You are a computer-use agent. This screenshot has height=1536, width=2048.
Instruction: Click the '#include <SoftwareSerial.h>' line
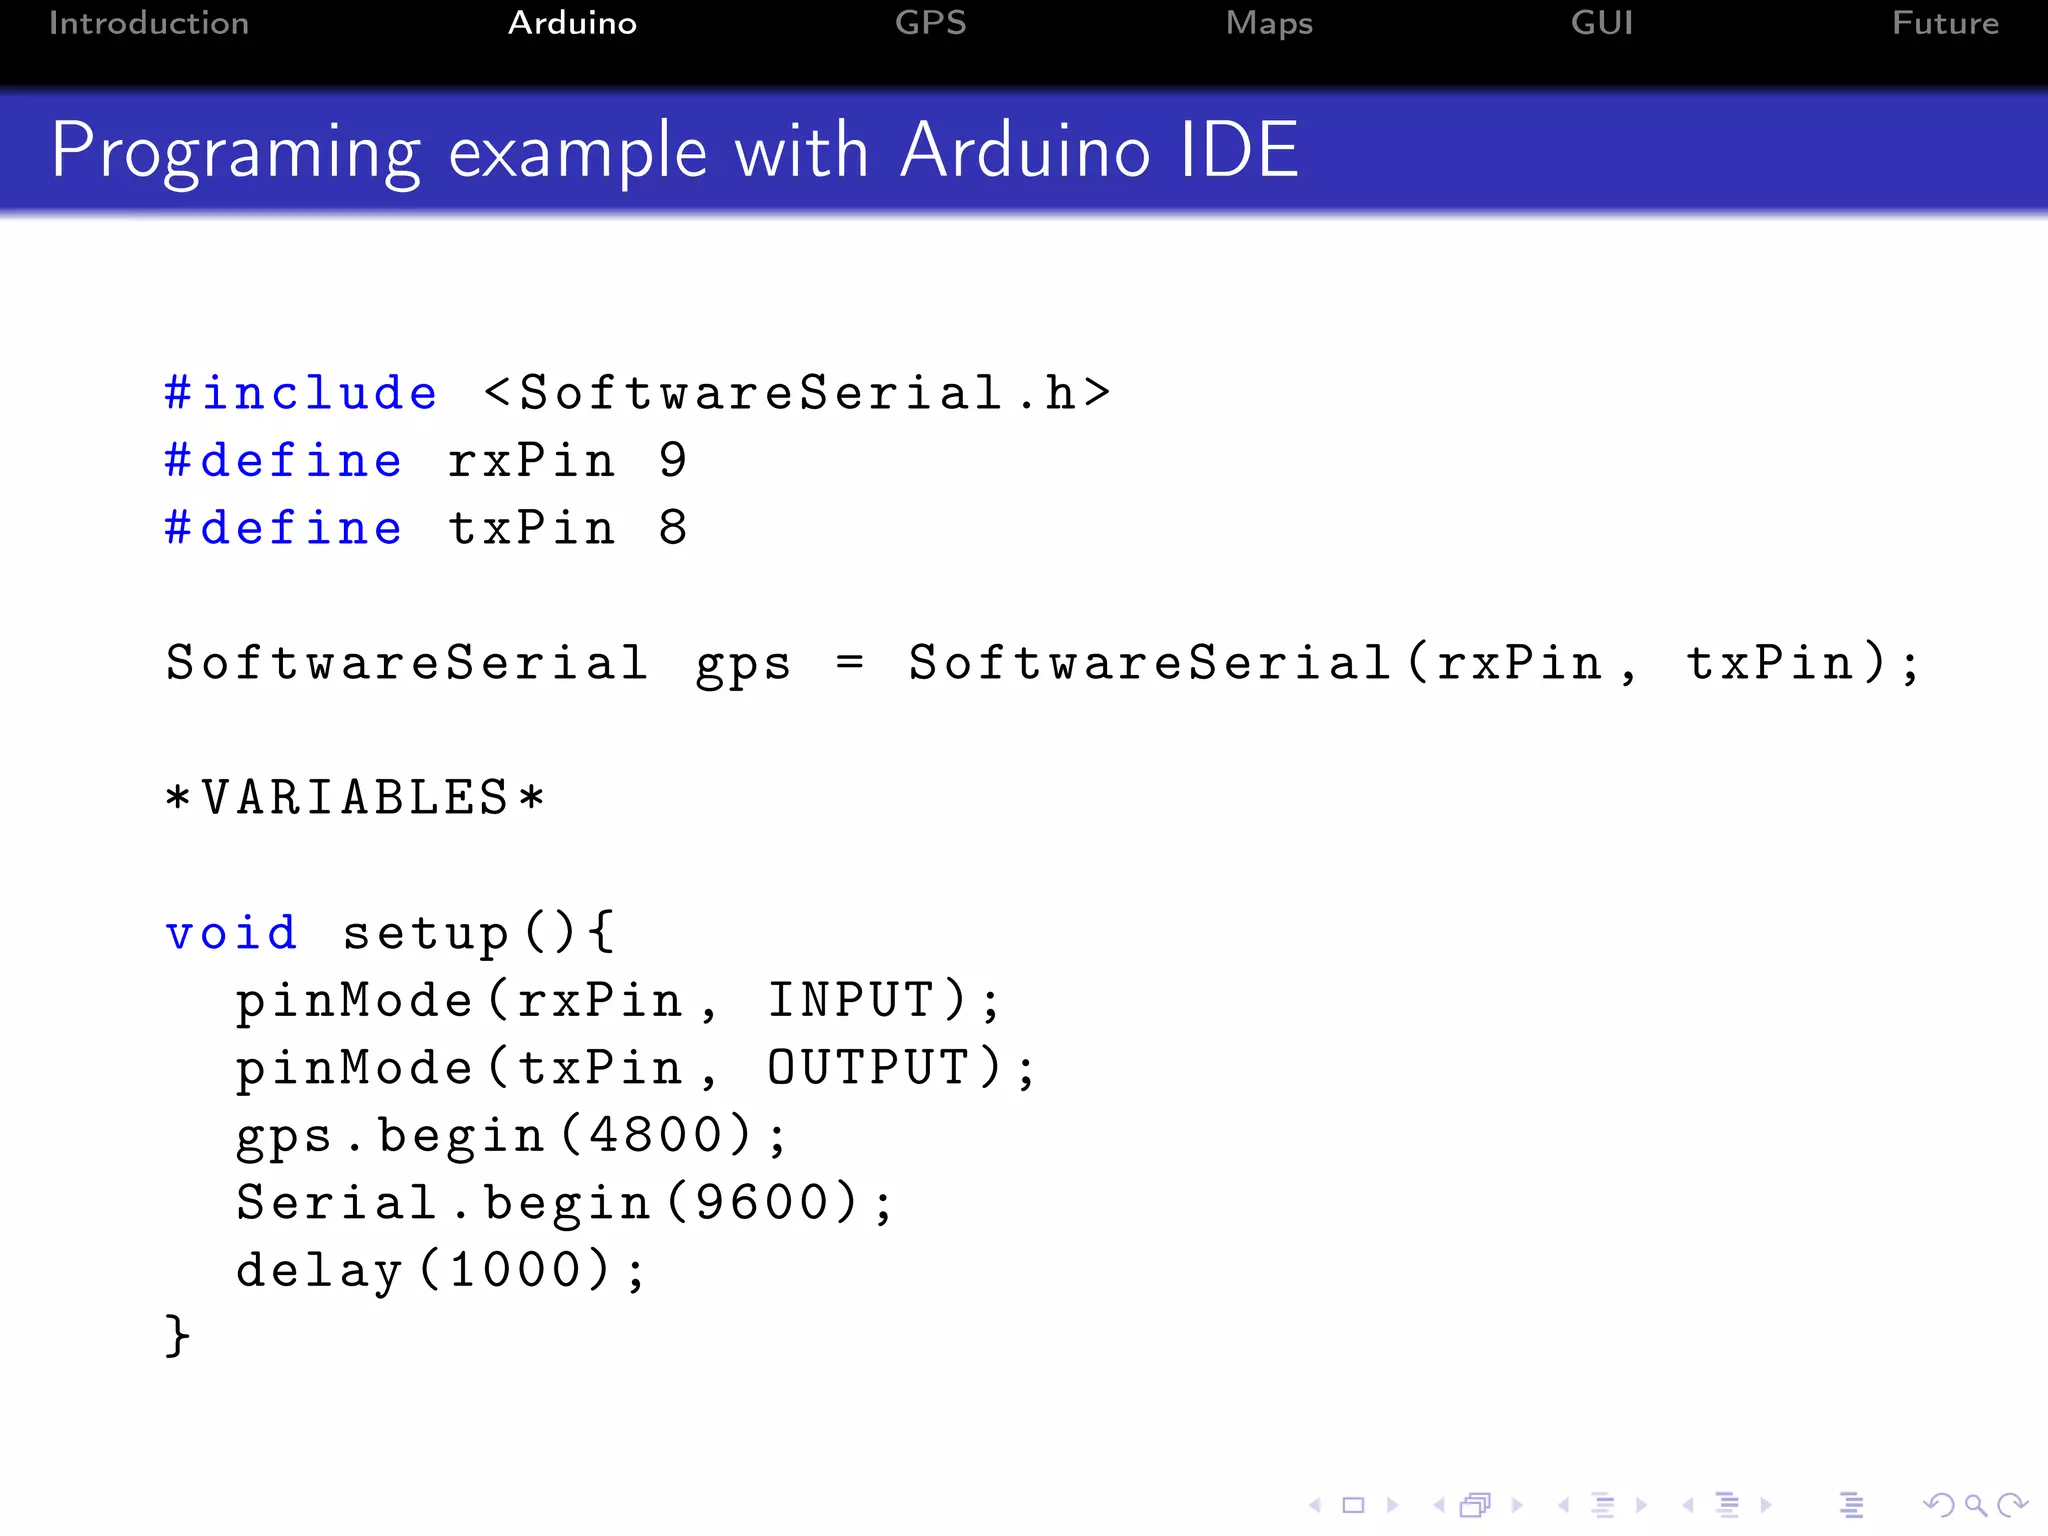coord(638,392)
